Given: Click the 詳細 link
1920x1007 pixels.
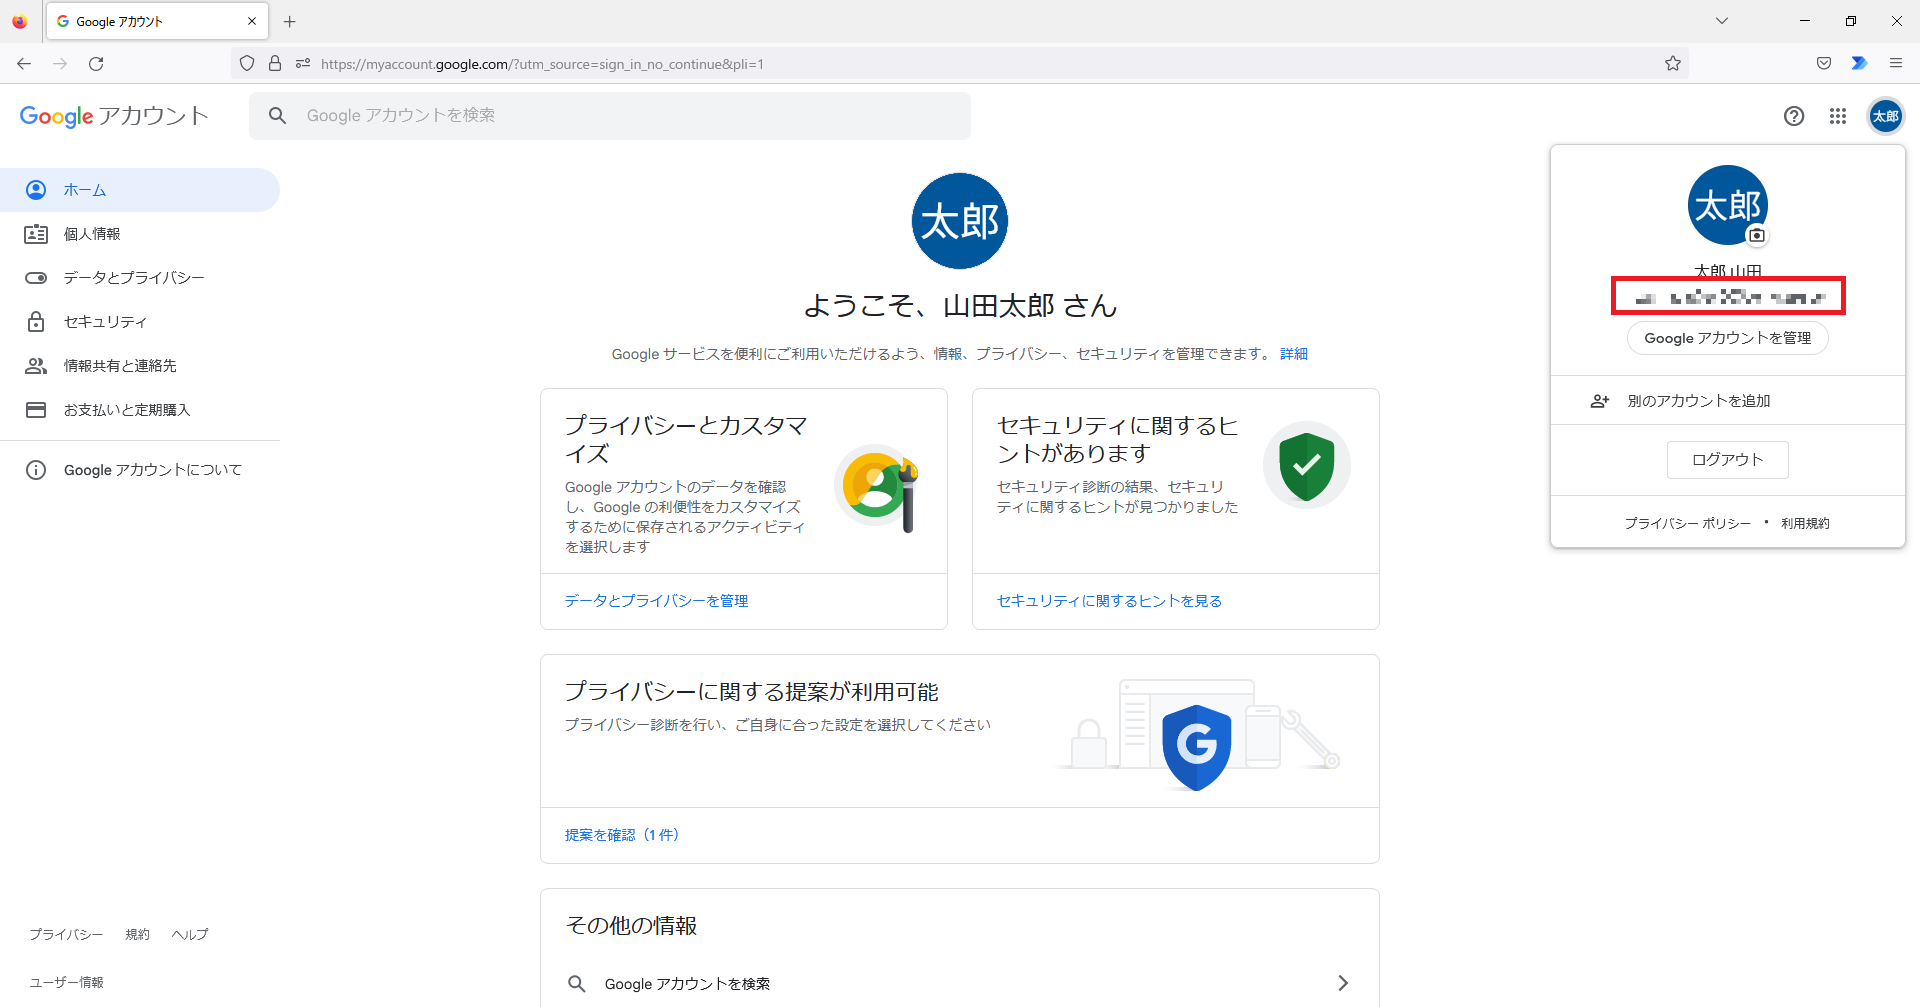Looking at the screenshot, I should click(x=1294, y=354).
